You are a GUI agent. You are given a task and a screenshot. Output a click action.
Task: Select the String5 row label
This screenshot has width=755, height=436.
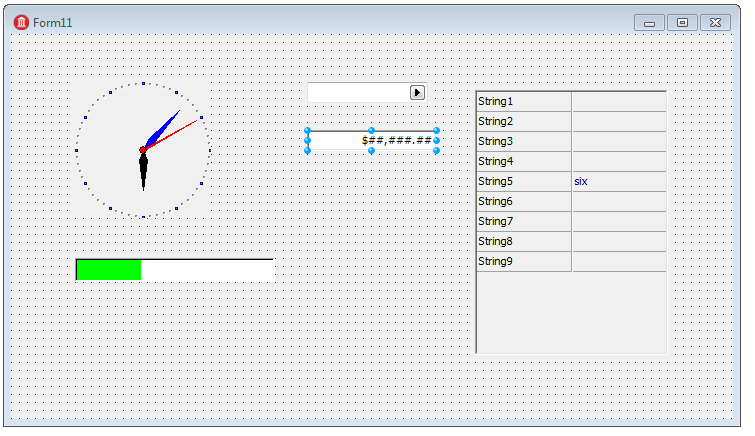523,182
